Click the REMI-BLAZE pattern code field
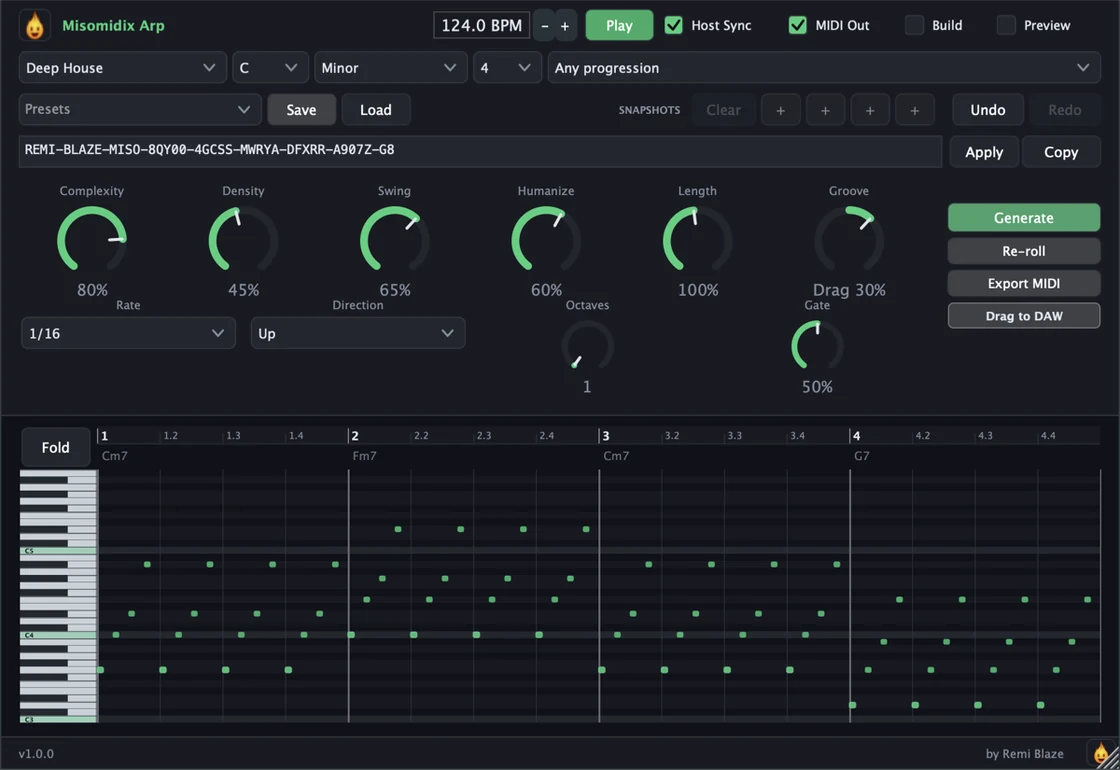 (x=480, y=151)
